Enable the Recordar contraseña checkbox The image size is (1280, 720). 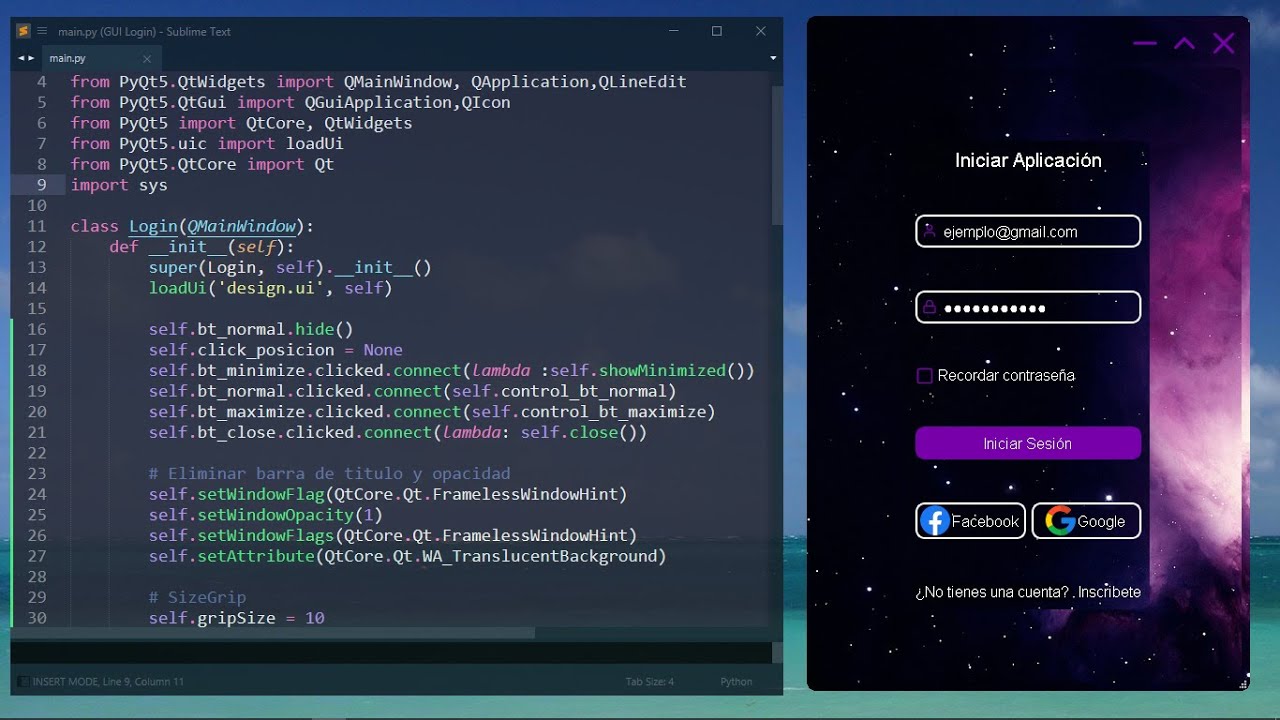[x=925, y=376]
